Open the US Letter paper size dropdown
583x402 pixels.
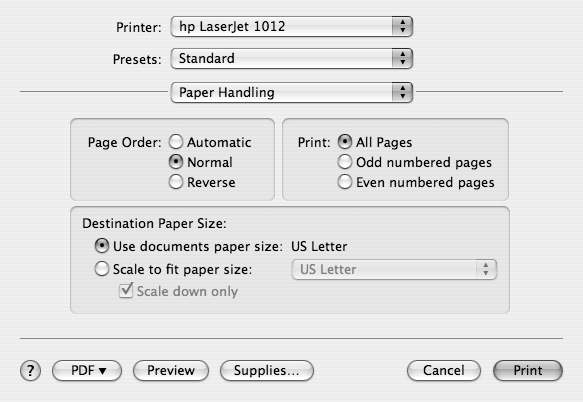click(x=394, y=269)
